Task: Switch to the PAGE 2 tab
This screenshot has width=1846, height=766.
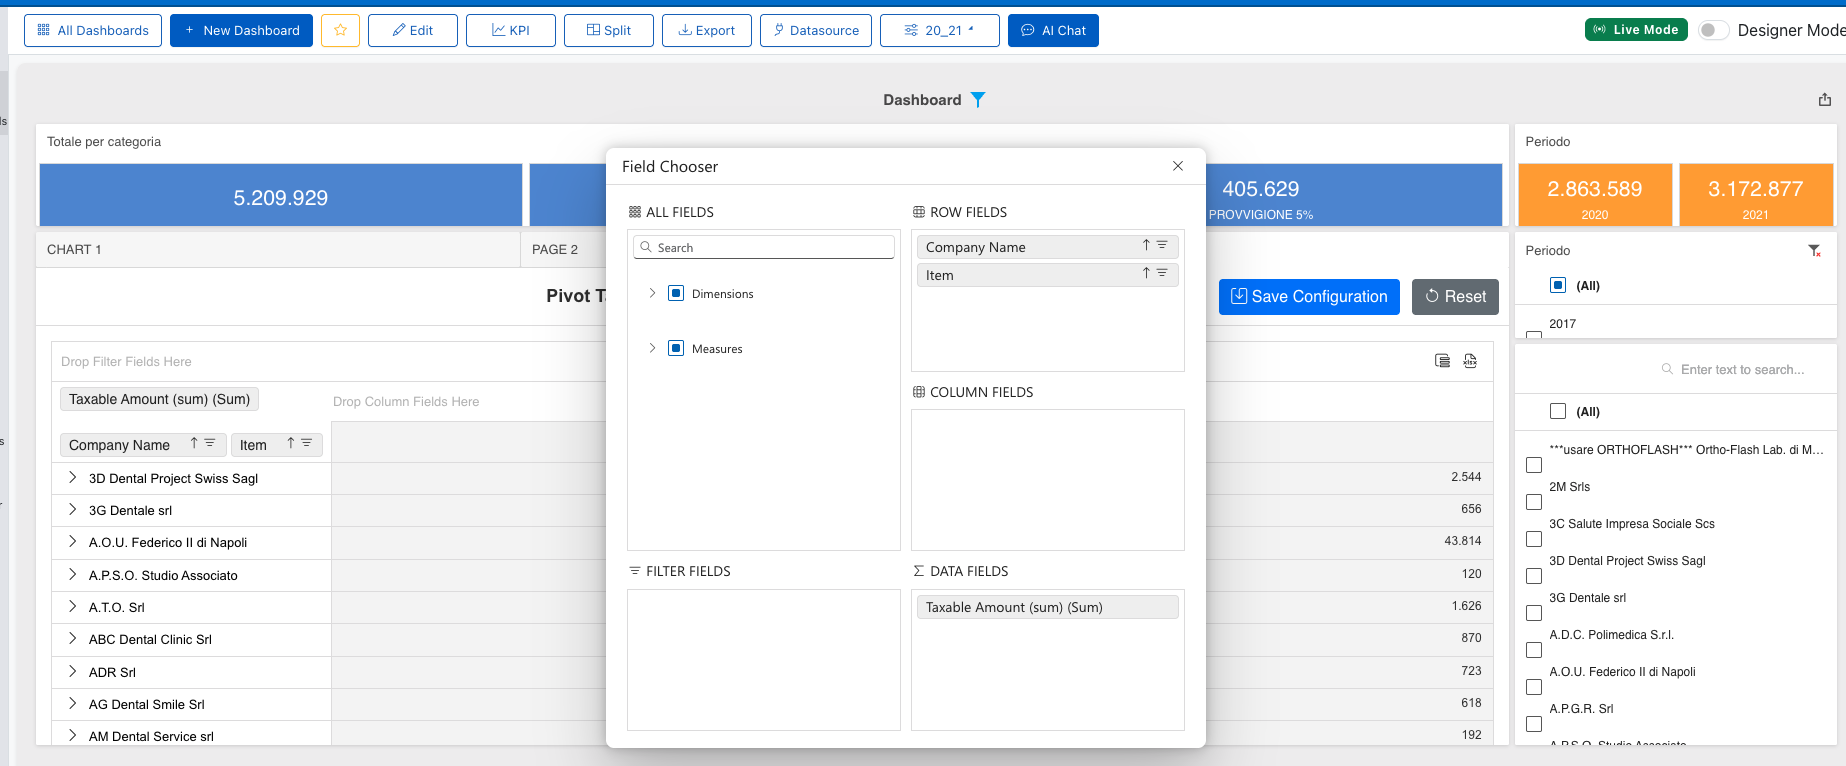Action: (x=555, y=249)
